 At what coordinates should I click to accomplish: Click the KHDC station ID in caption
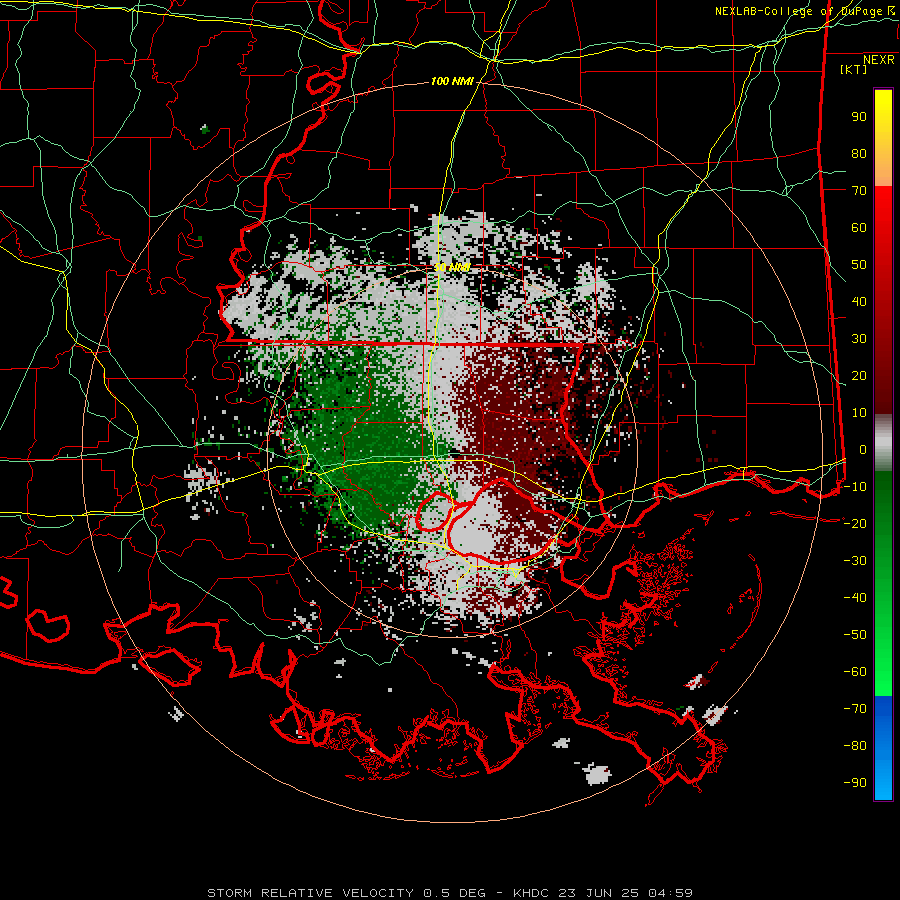tap(533, 893)
